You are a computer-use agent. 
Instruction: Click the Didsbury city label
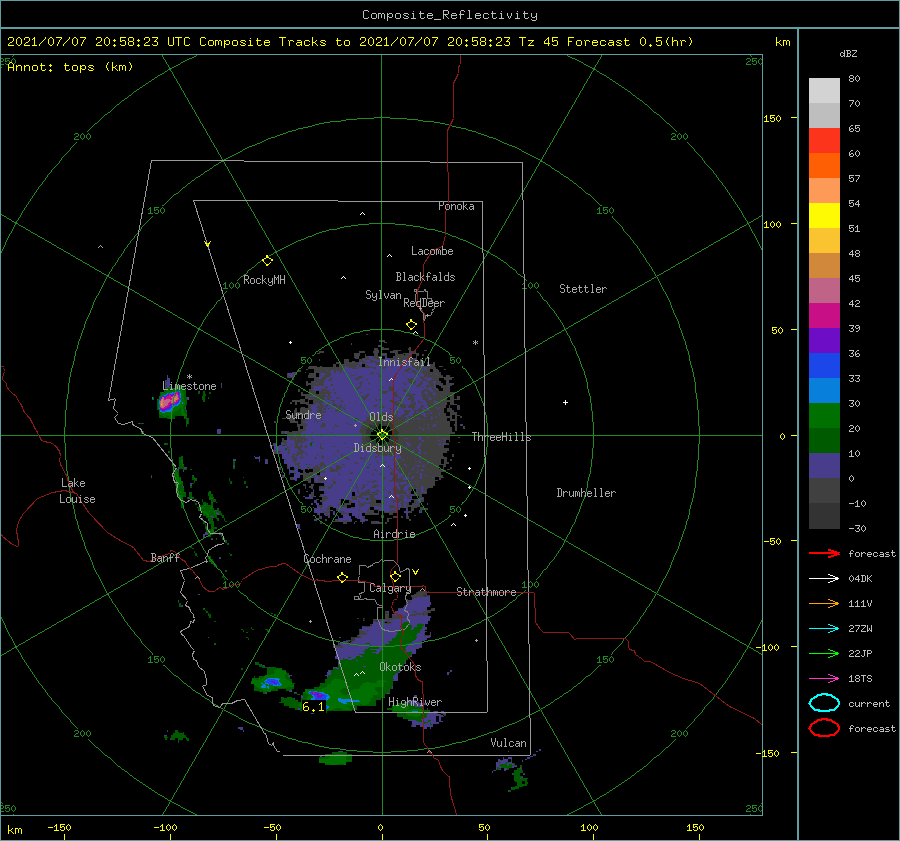378,448
